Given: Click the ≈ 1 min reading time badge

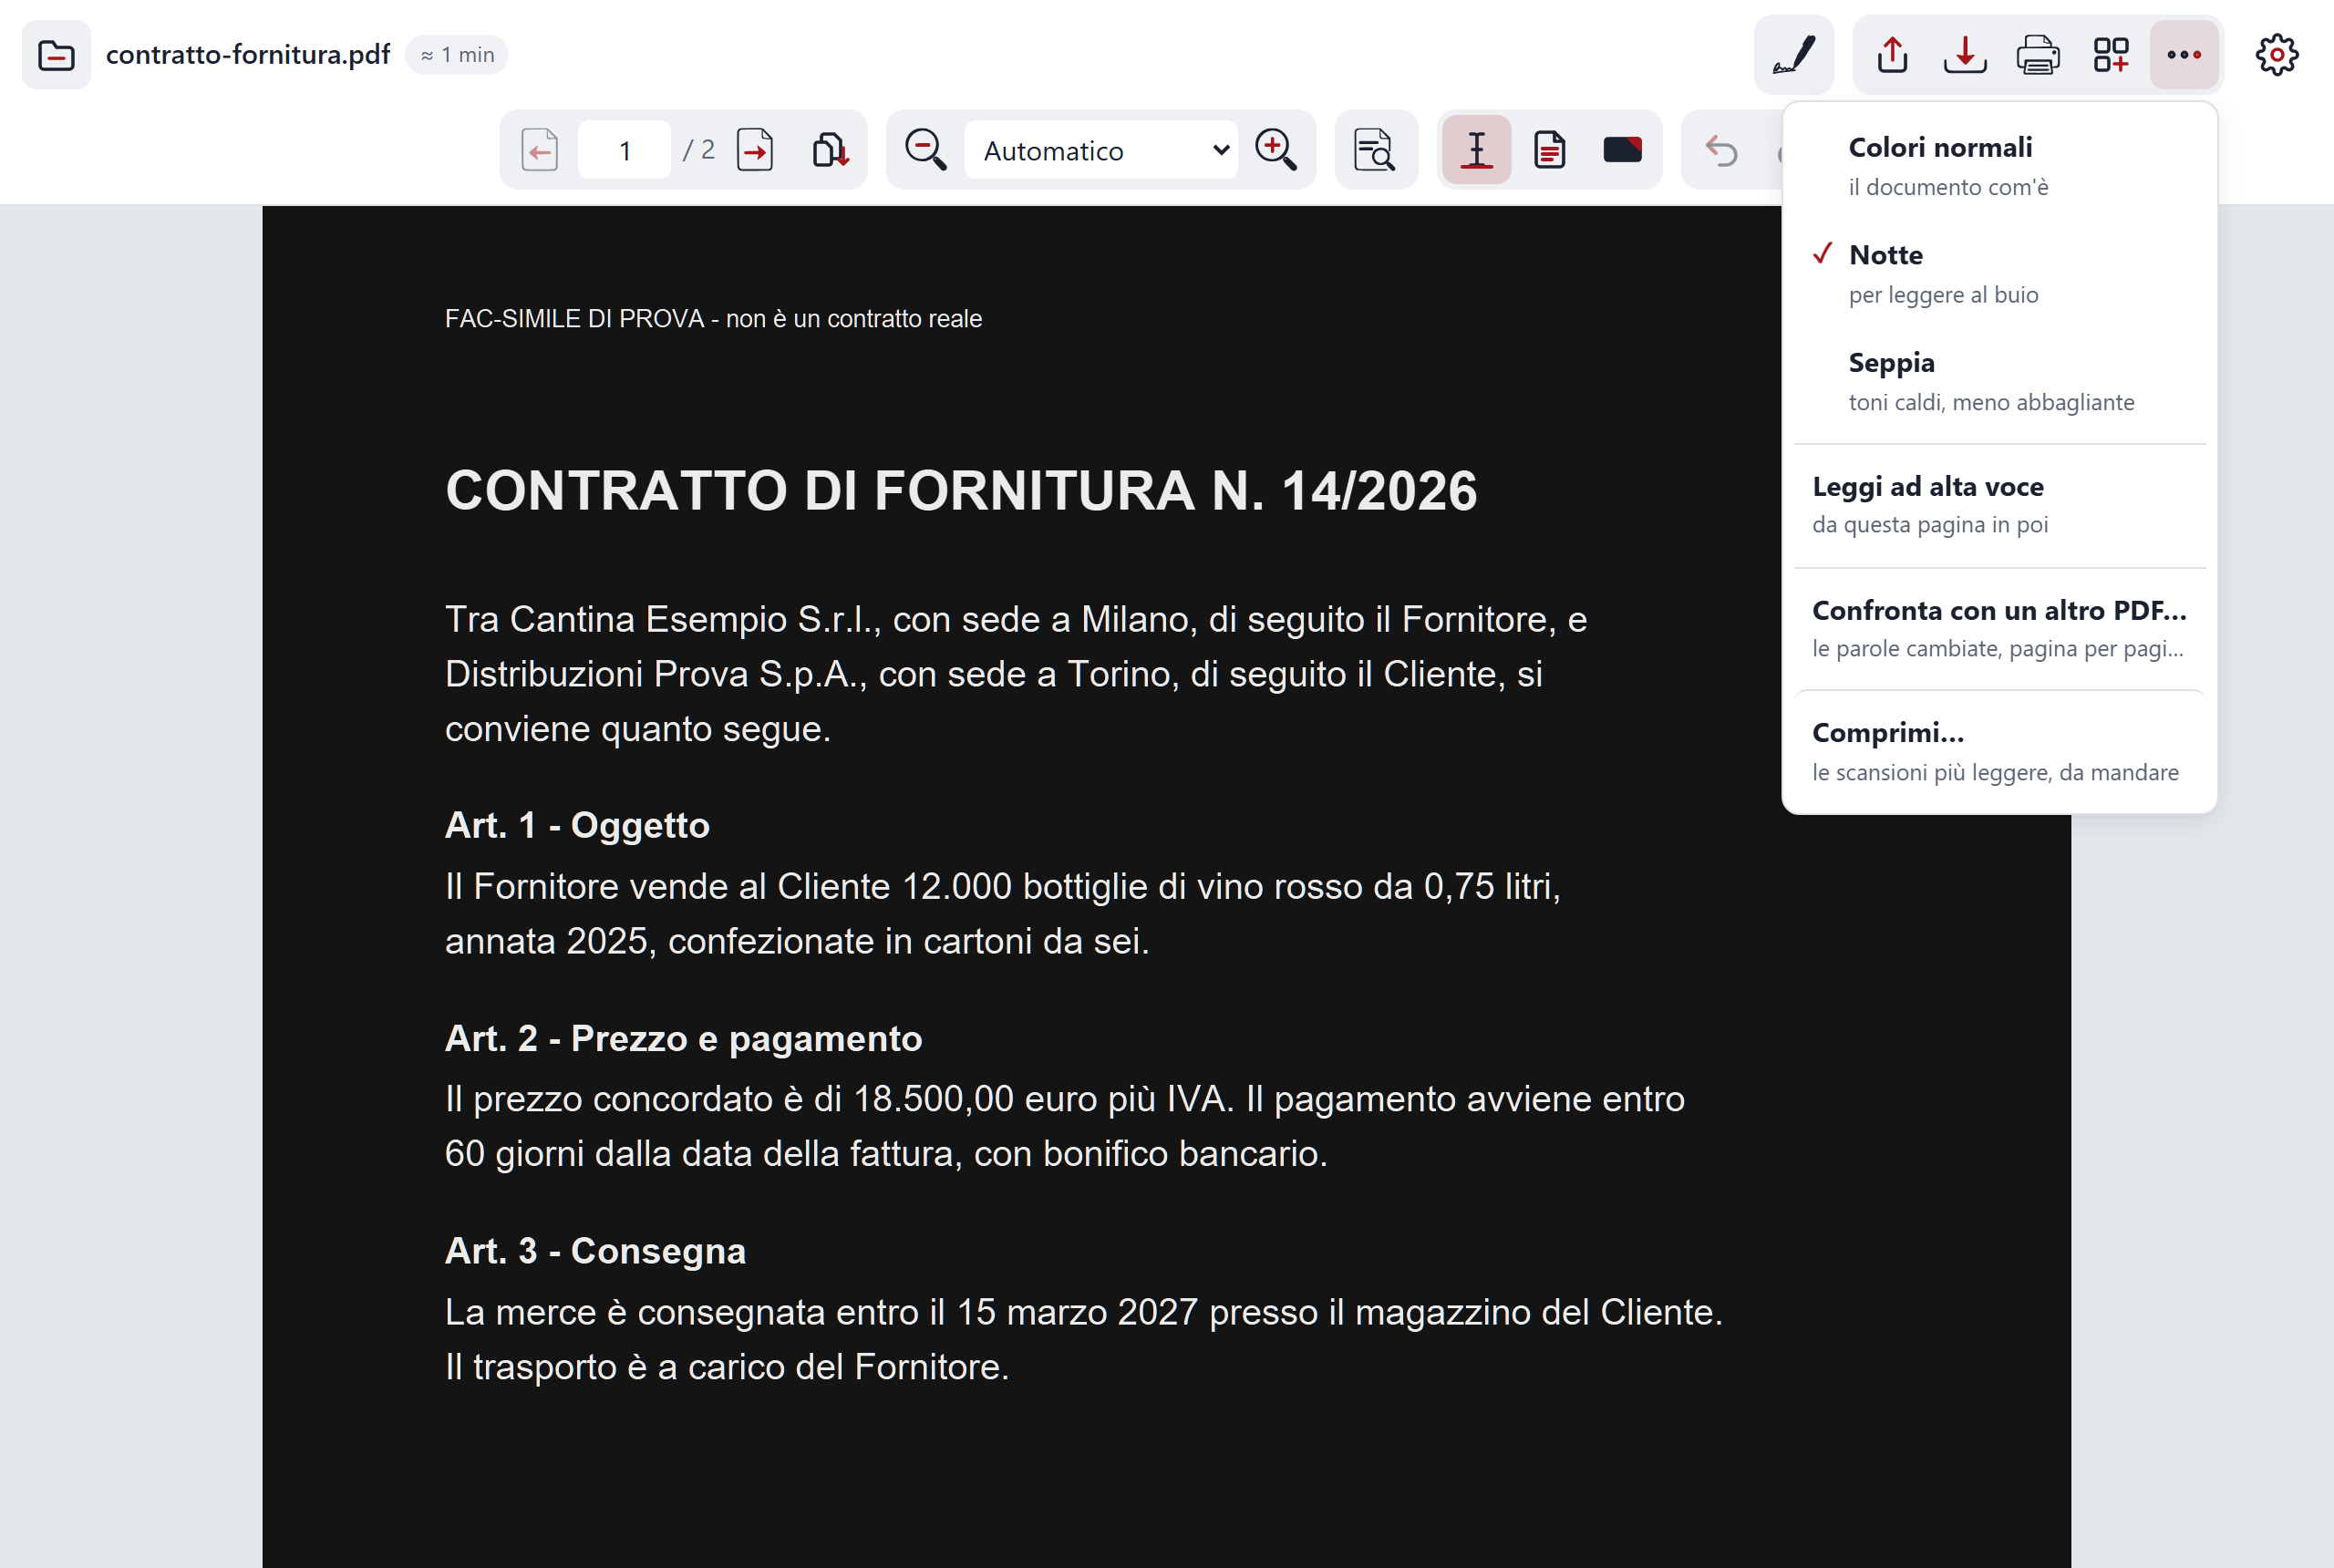Looking at the screenshot, I should 457,55.
